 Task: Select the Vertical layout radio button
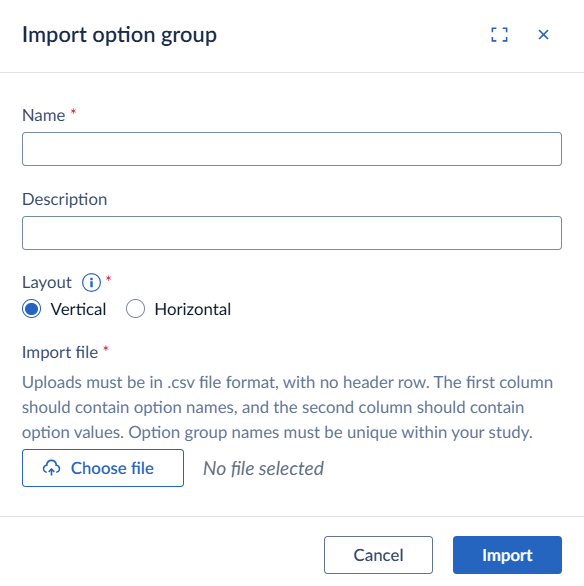point(31,309)
